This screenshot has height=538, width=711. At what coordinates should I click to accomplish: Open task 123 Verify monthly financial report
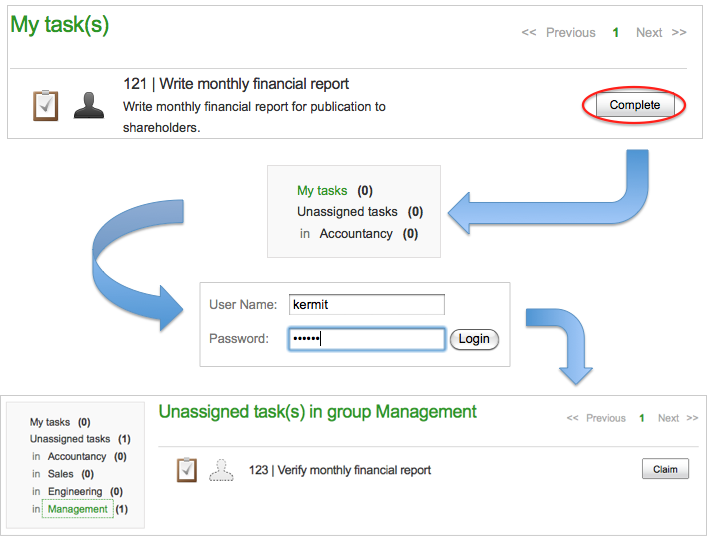point(340,470)
